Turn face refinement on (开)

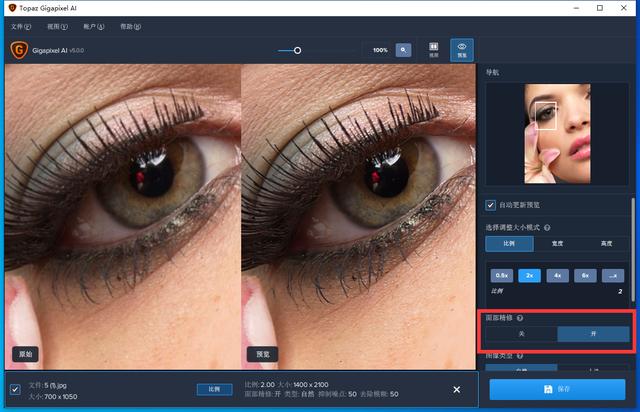(593, 334)
